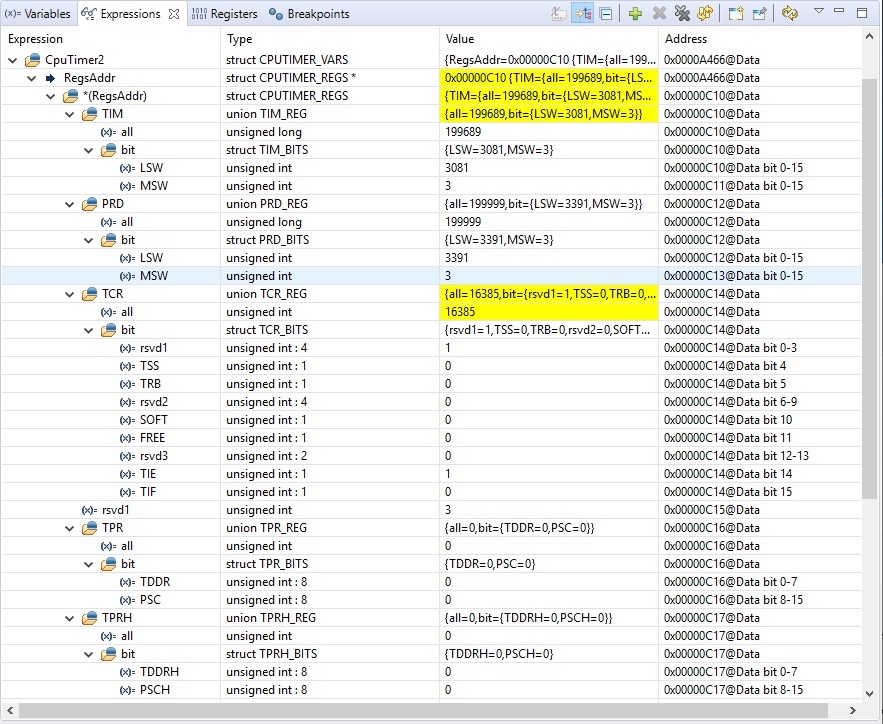Select the RegsAddr pointer arrow icon
883x724 pixels.
[x=51, y=78]
